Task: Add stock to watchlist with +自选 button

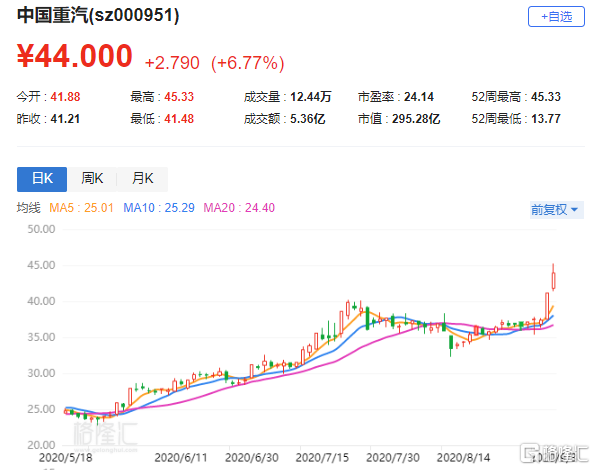Action: 556,17
